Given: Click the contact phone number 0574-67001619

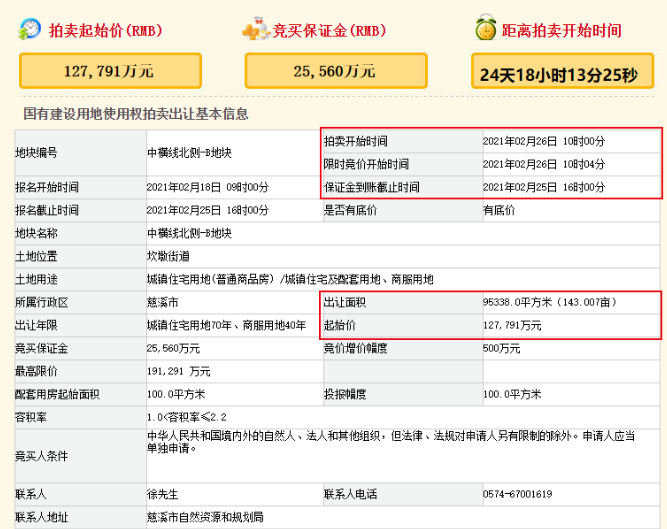Looking at the screenshot, I should pyautogui.click(x=517, y=494).
